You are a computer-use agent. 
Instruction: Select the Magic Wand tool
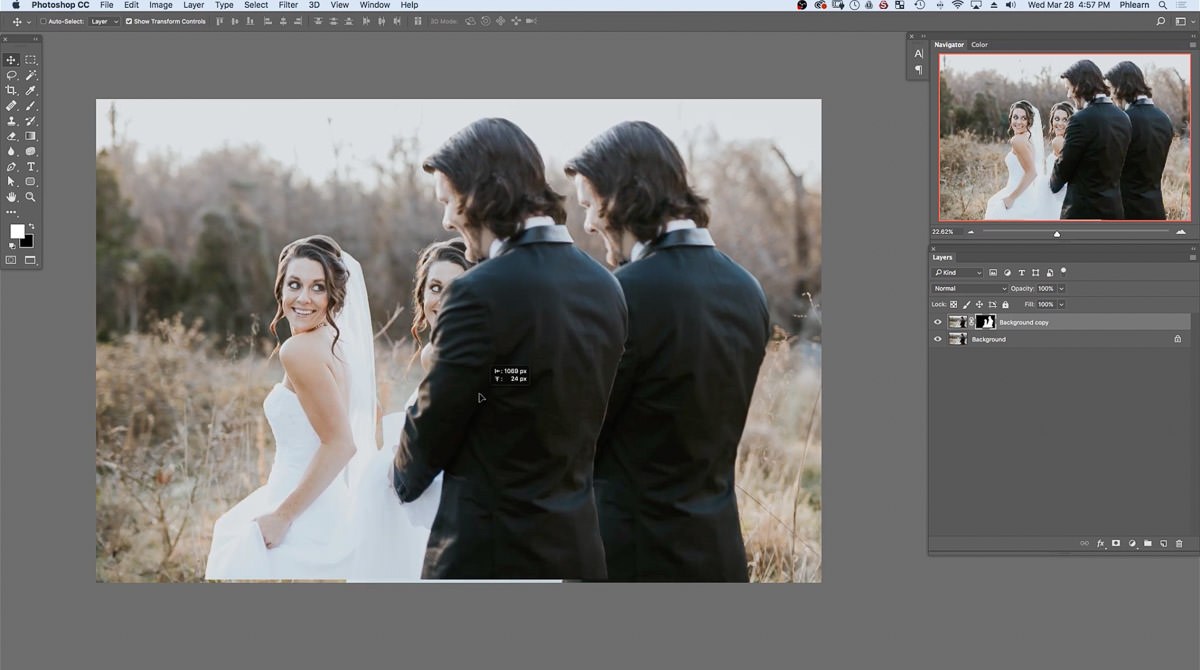point(31,75)
